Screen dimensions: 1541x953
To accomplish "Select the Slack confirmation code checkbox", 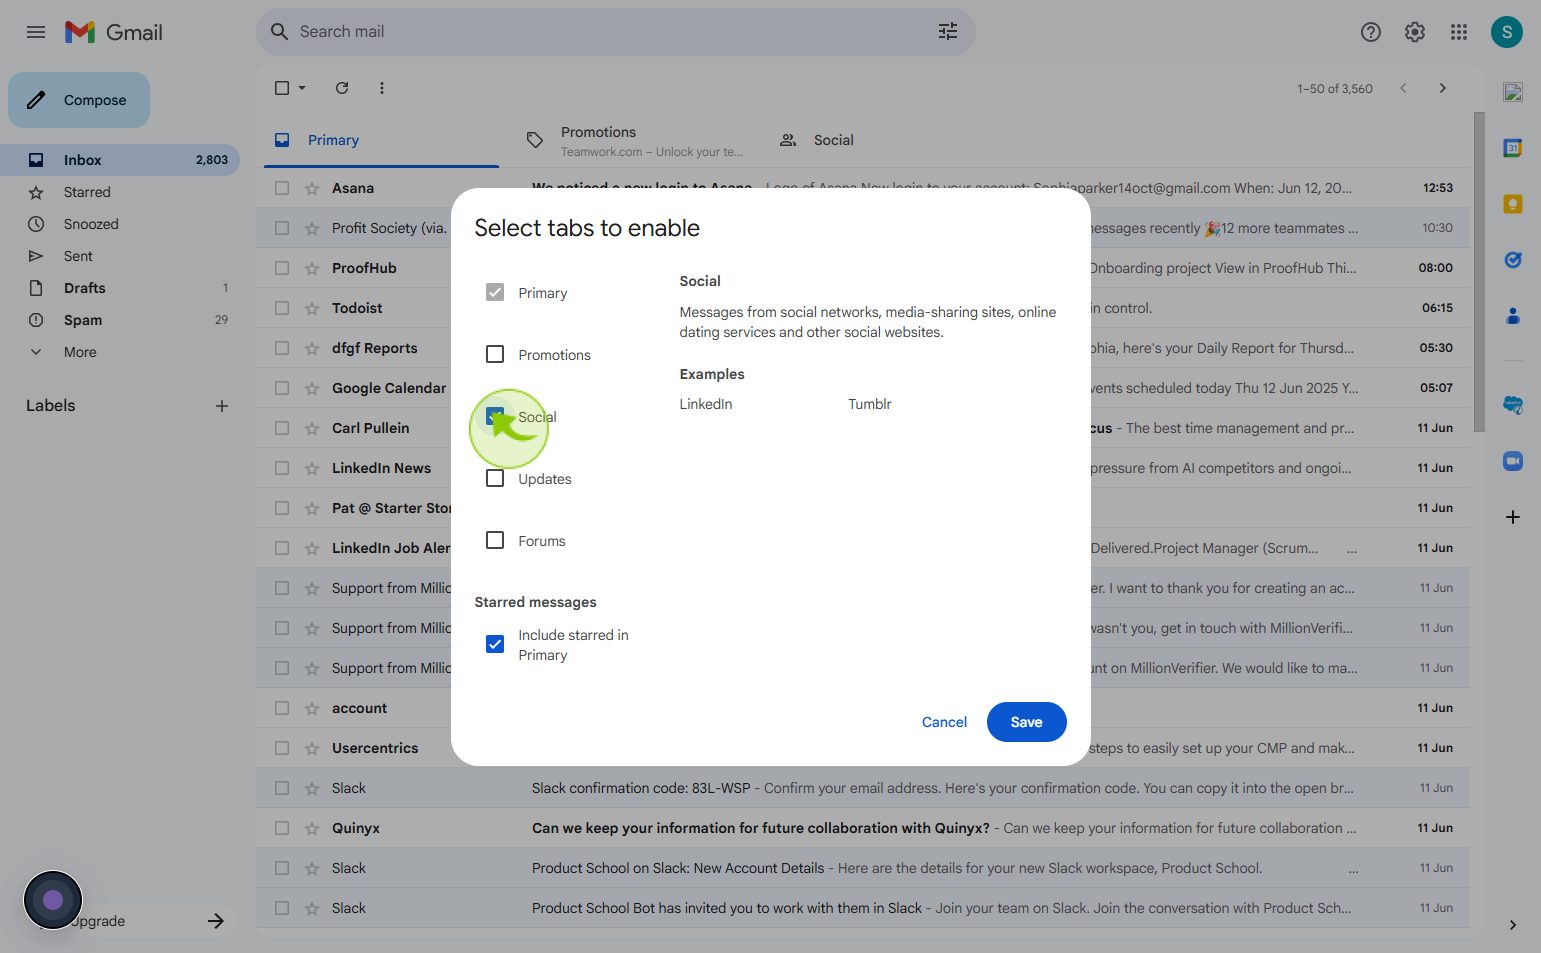I will click(x=282, y=788).
